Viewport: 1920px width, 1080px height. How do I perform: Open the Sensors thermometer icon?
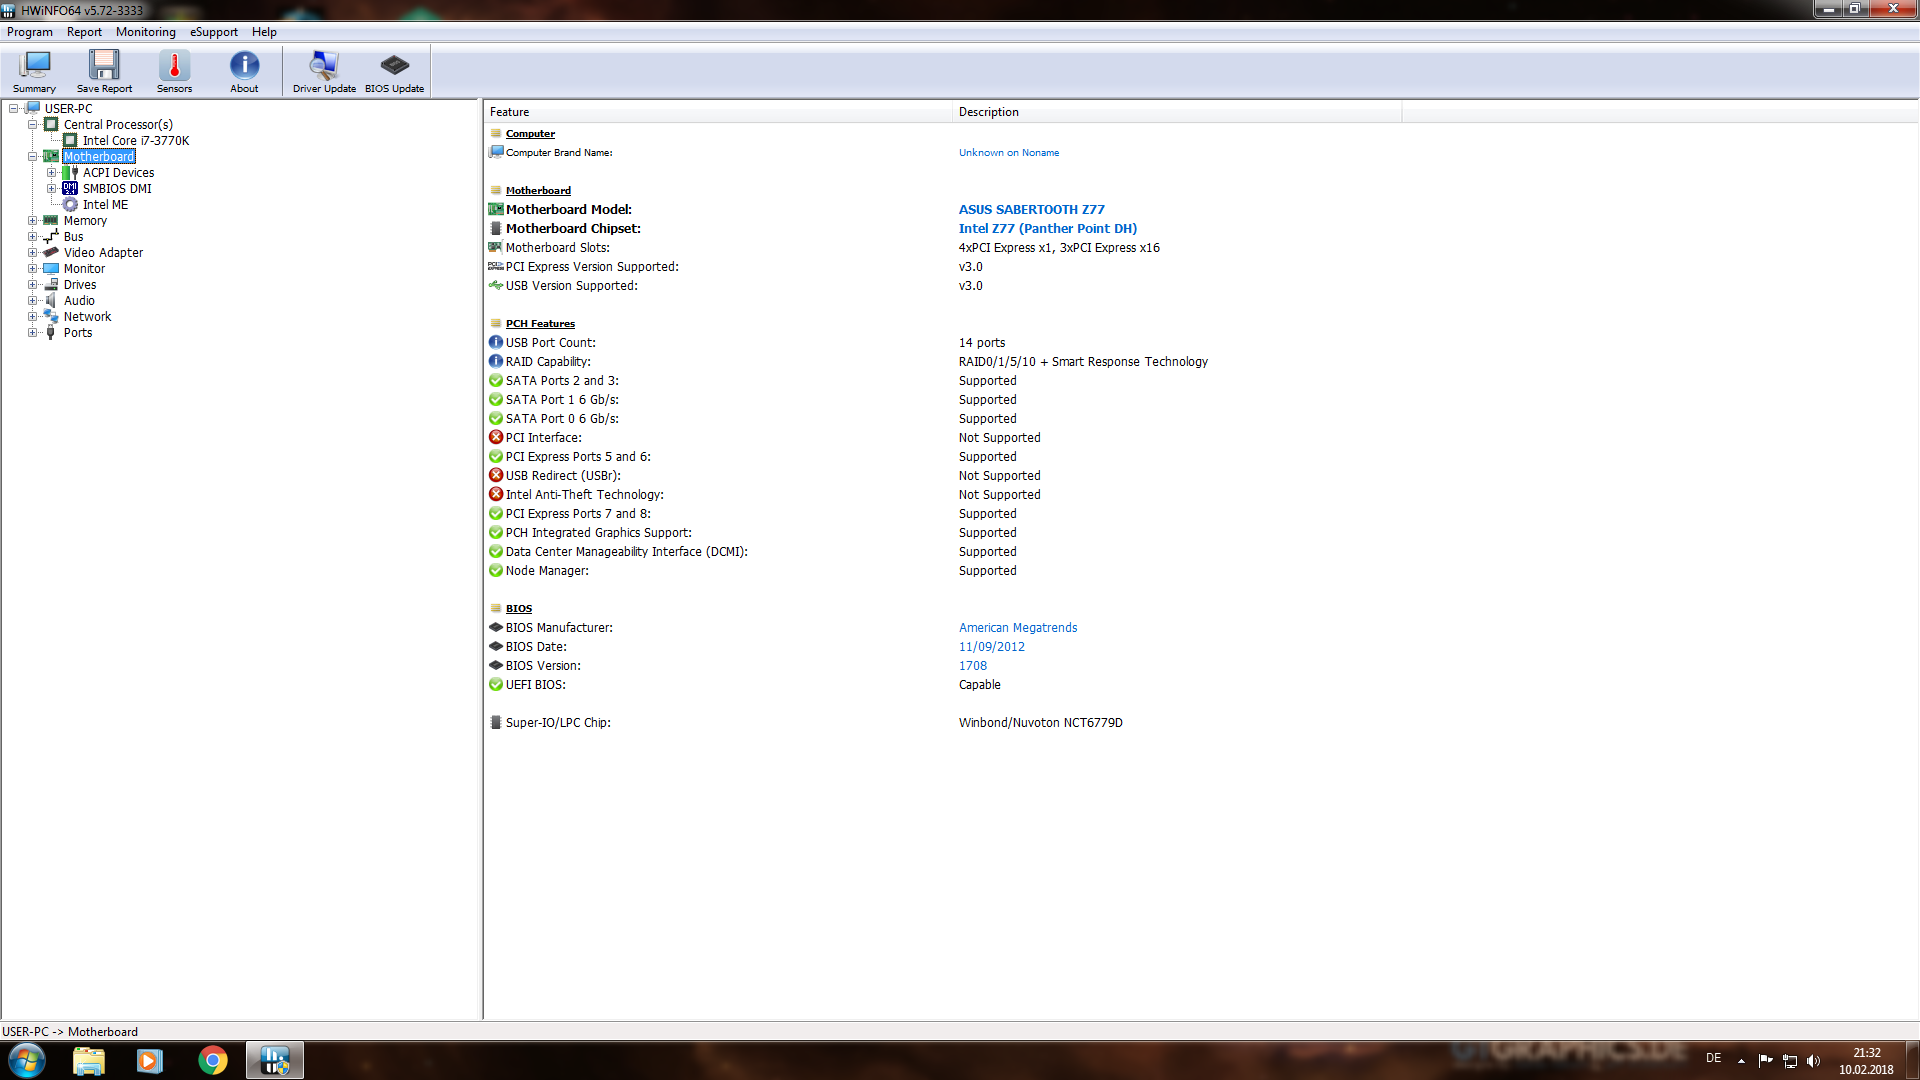[174, 71]
